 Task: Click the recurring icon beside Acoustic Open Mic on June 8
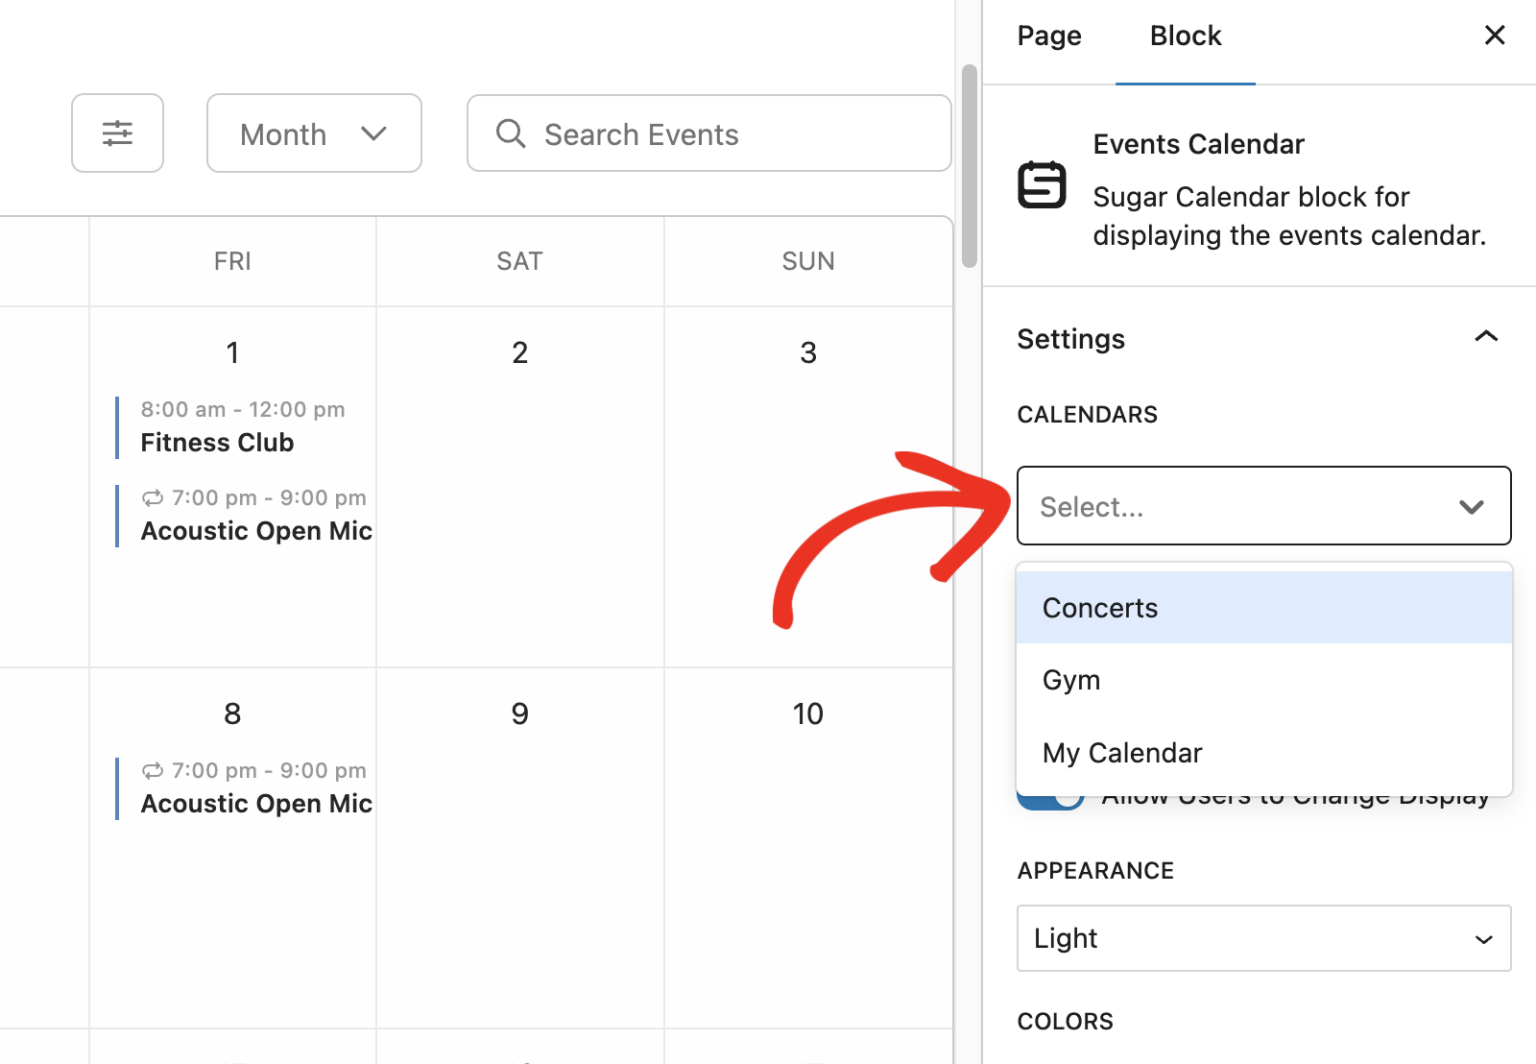coord(152,770)
